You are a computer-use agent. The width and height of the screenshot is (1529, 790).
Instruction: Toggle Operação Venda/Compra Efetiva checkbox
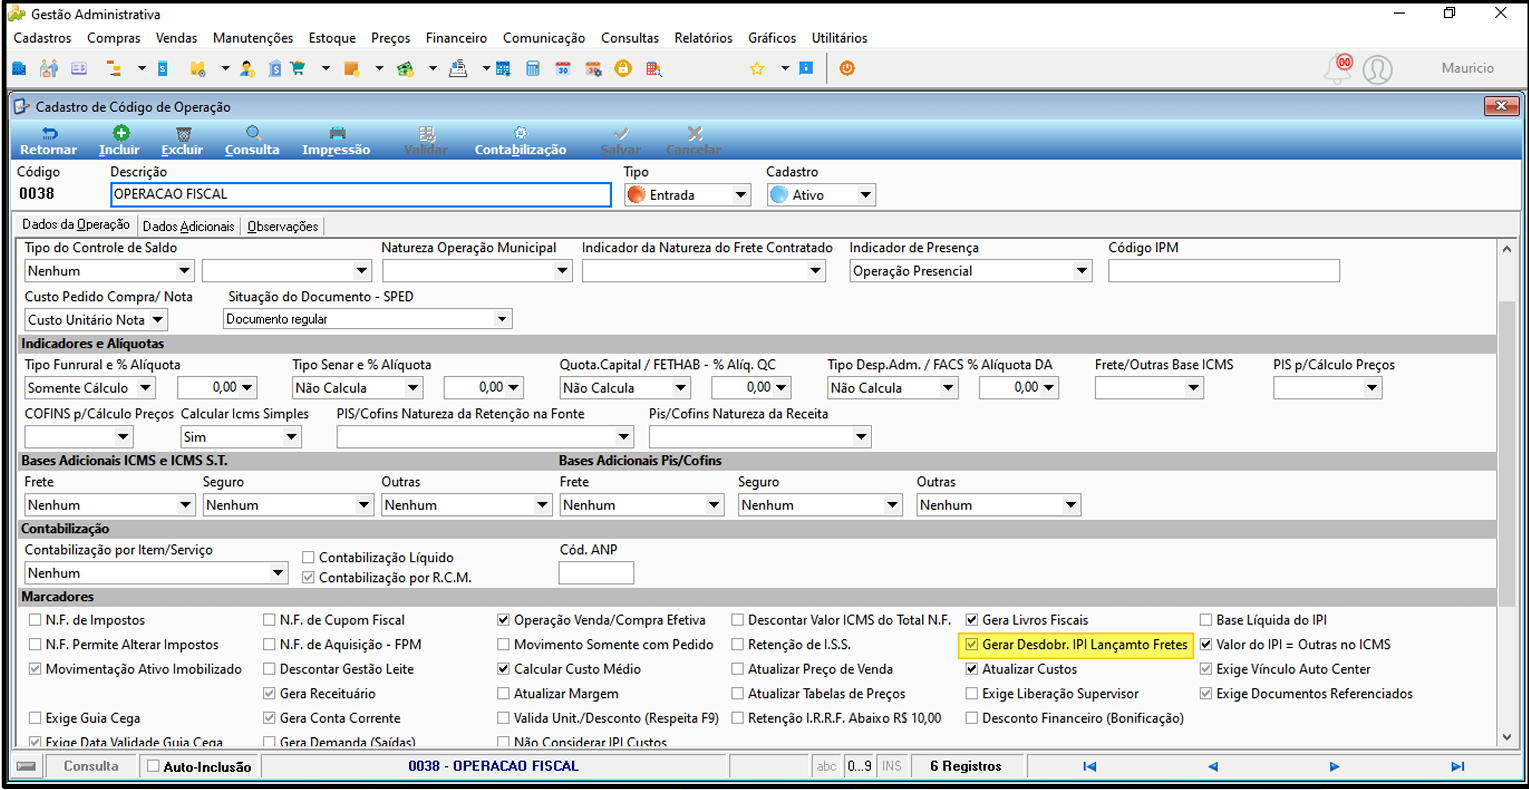[503, 620]
